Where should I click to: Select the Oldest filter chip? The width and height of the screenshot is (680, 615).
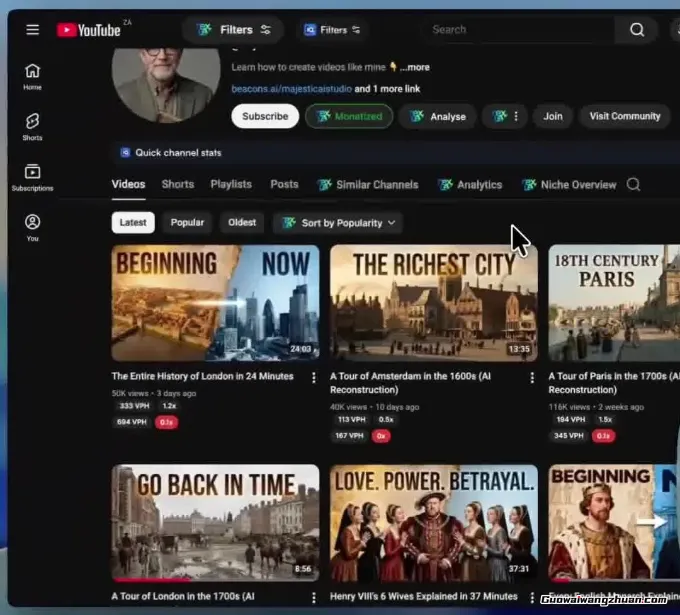click(x=242, y=223)
